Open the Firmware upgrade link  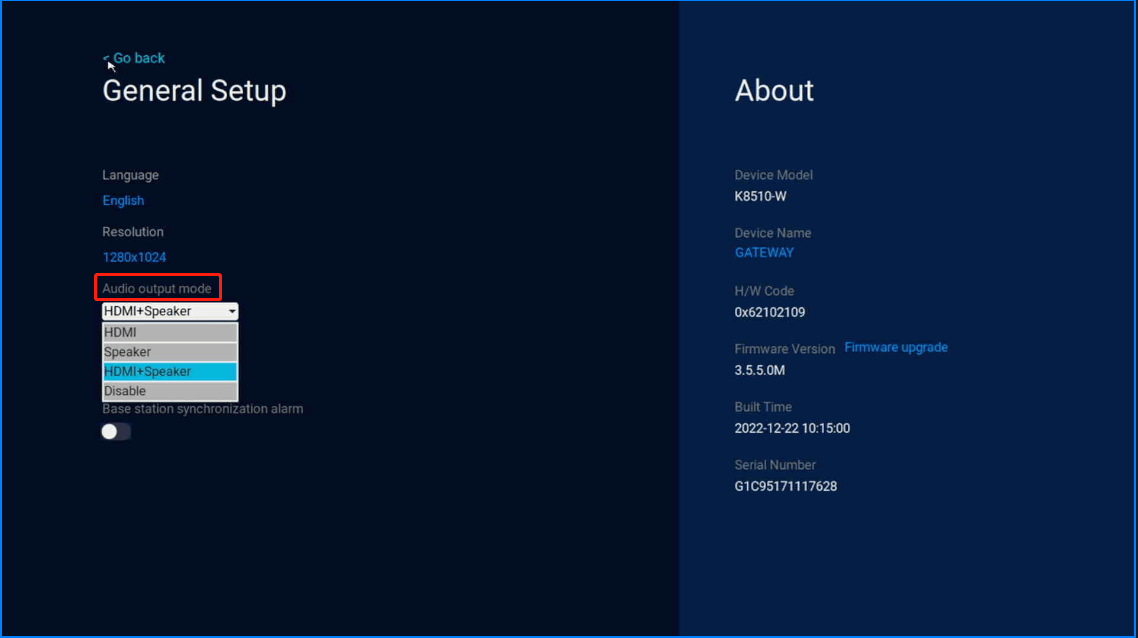coord(896,348)
